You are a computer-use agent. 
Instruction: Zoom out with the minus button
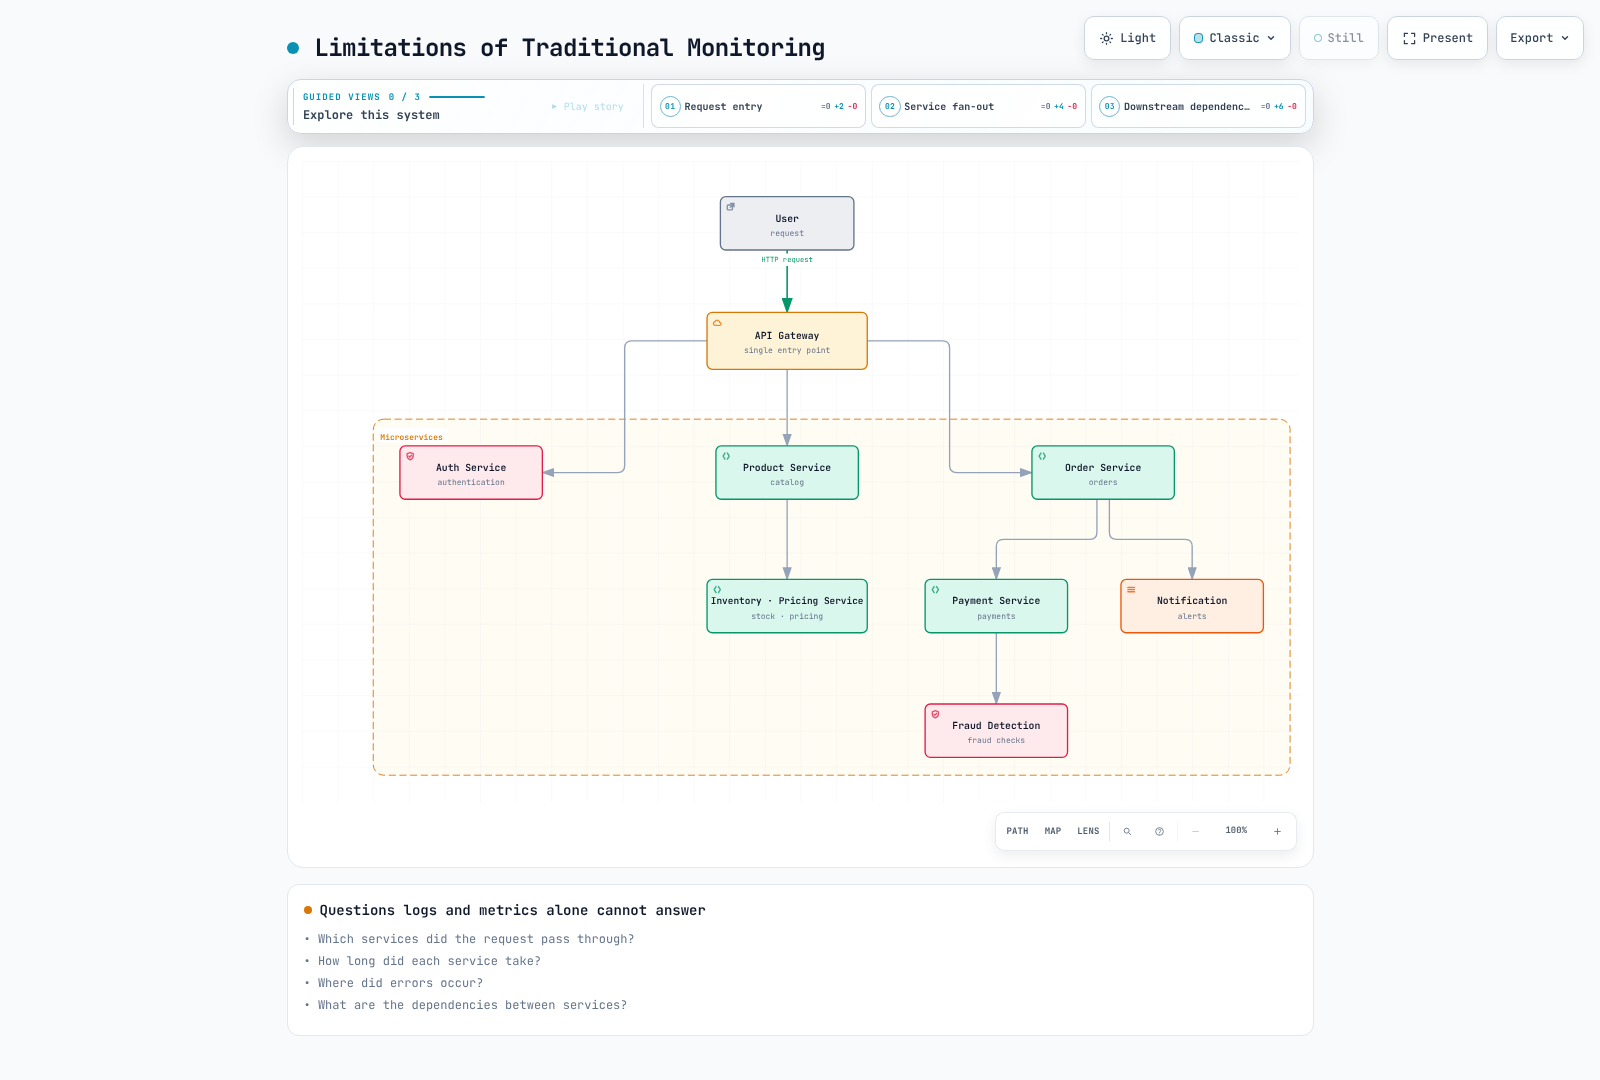pyautogui.click(x=1195, y=831)
